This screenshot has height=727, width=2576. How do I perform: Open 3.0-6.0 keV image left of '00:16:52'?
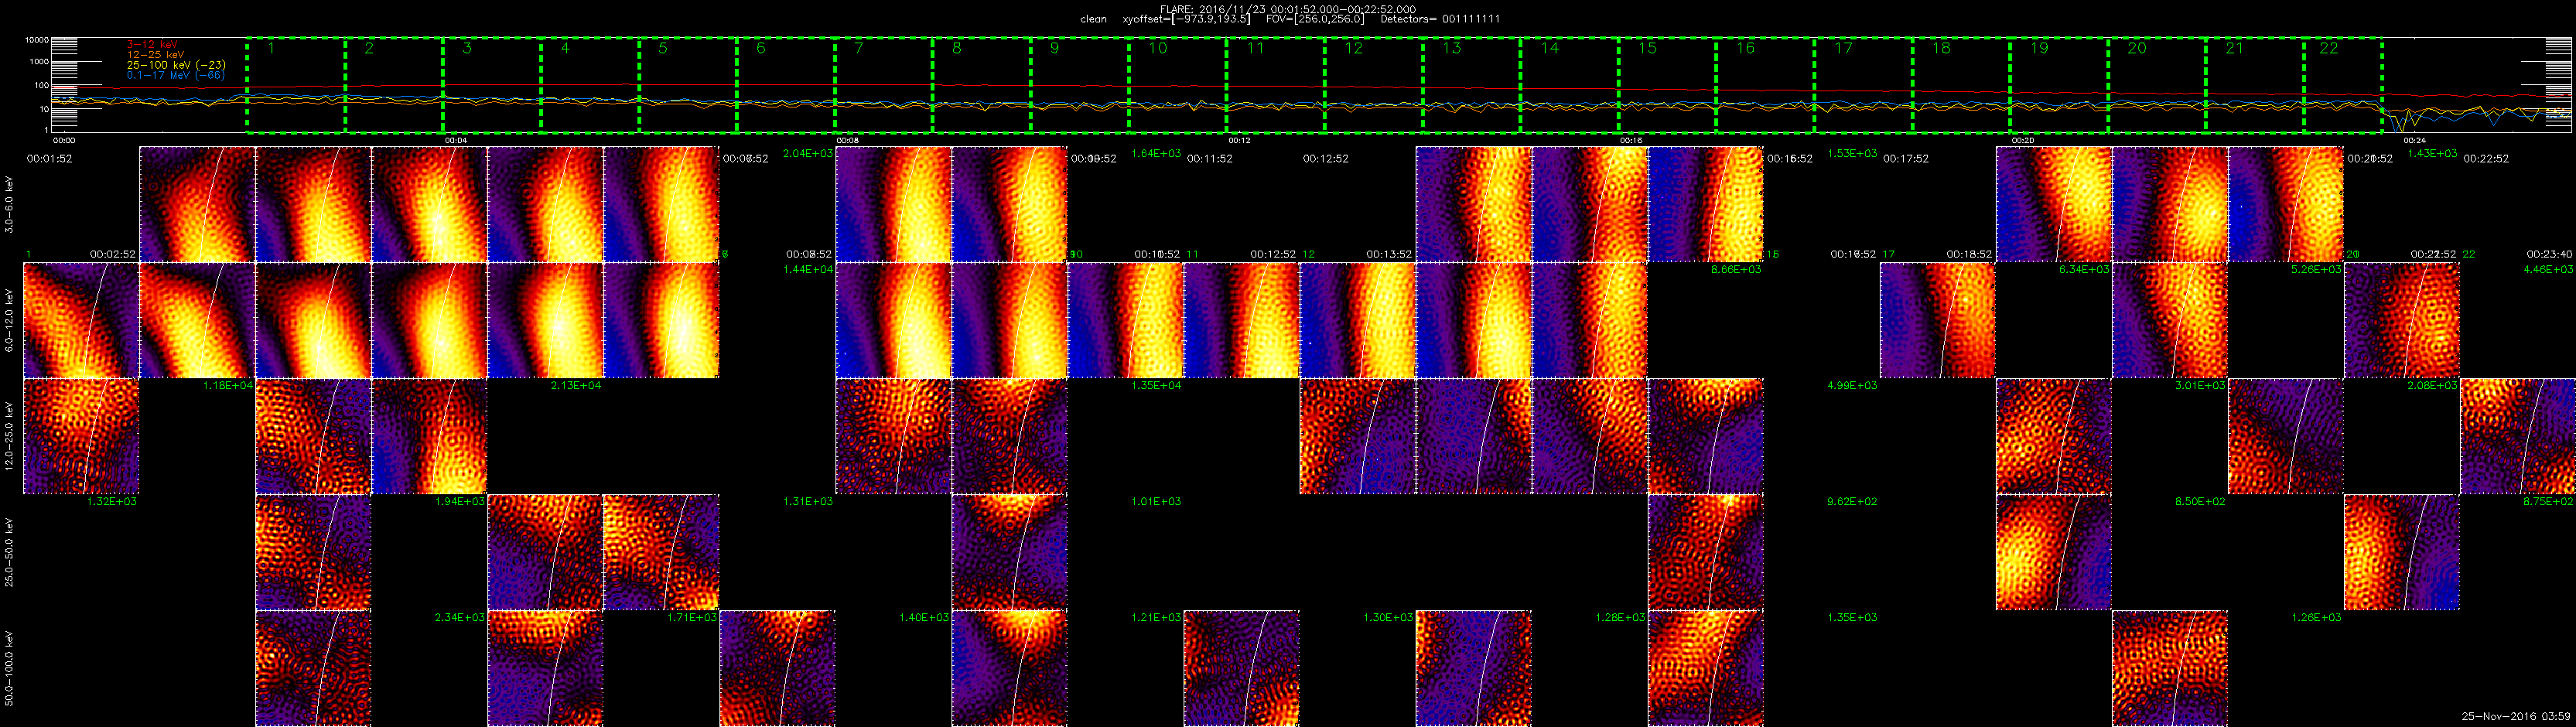[x=1705, y=204]
